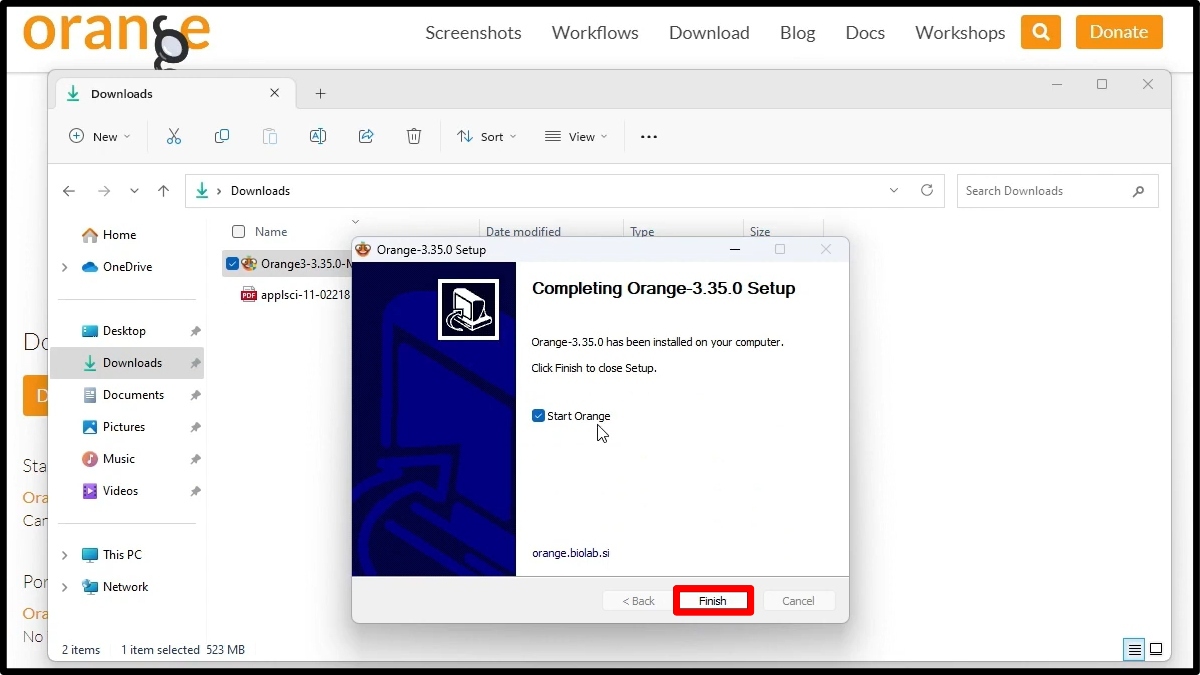Image resolution: width=1200 pixels, height=675 pixels.
Task: Toggle the Orange3-3.35.0 file checkbox
Action: [232, 264]
